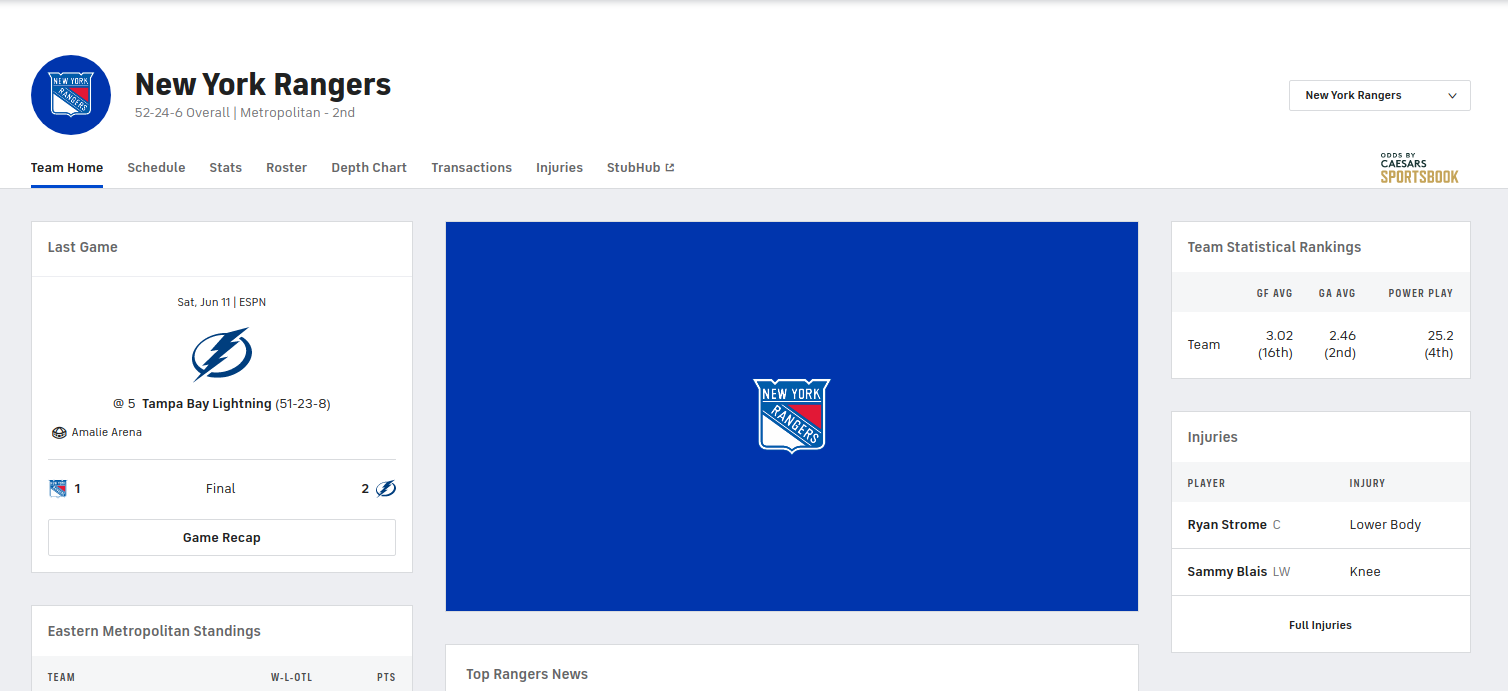Click the 52-24-6 Overall record text

coord(182,113)
